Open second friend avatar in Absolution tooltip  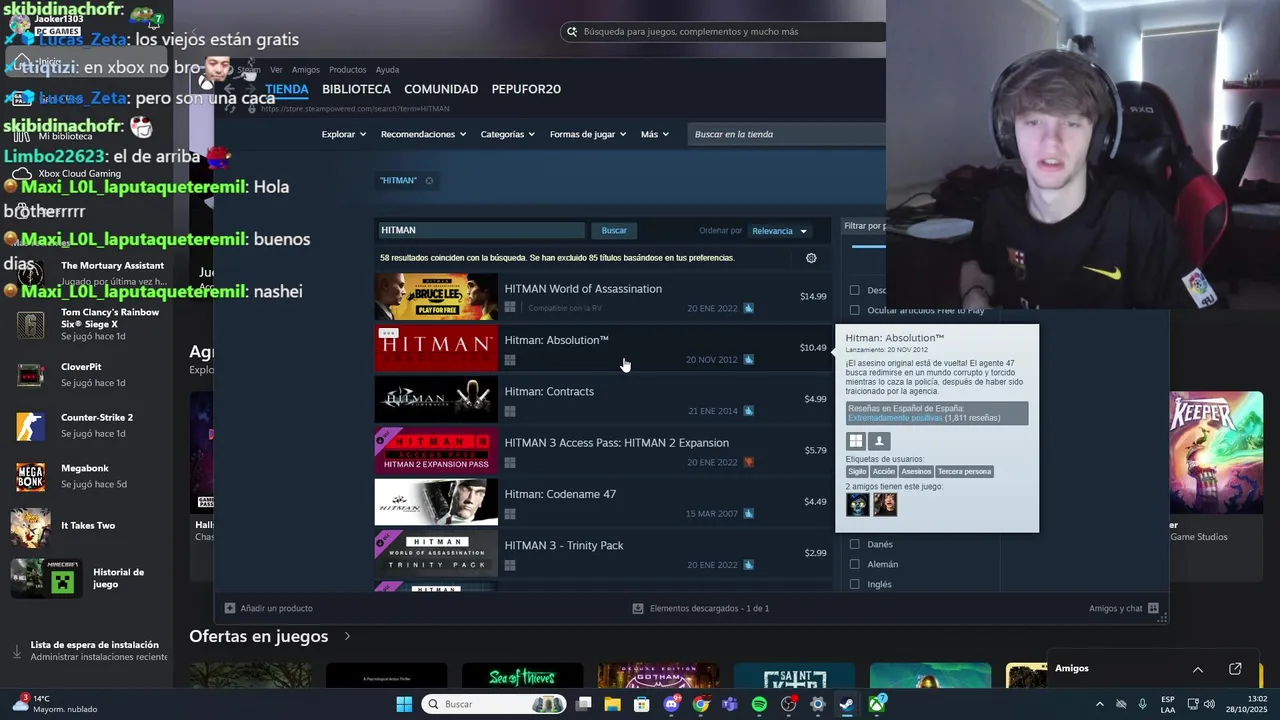[x=885, y=505]
